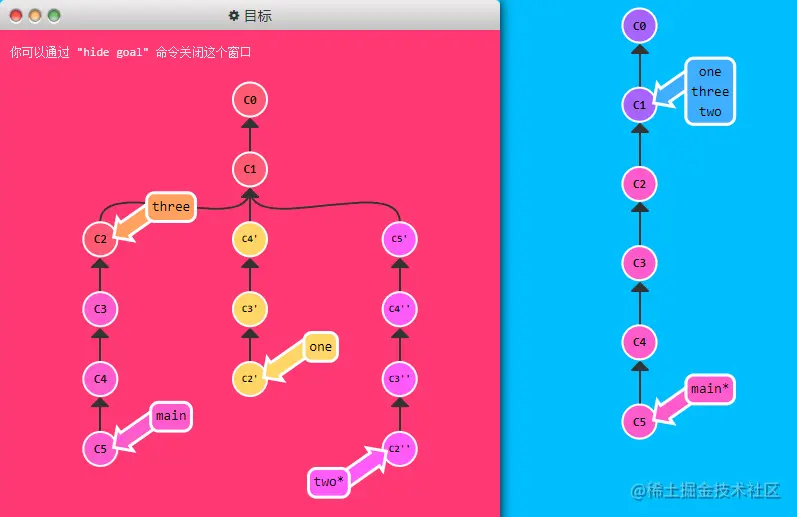
Task: Click the C0 commit on blue canvas
Action: coord(639,25)
